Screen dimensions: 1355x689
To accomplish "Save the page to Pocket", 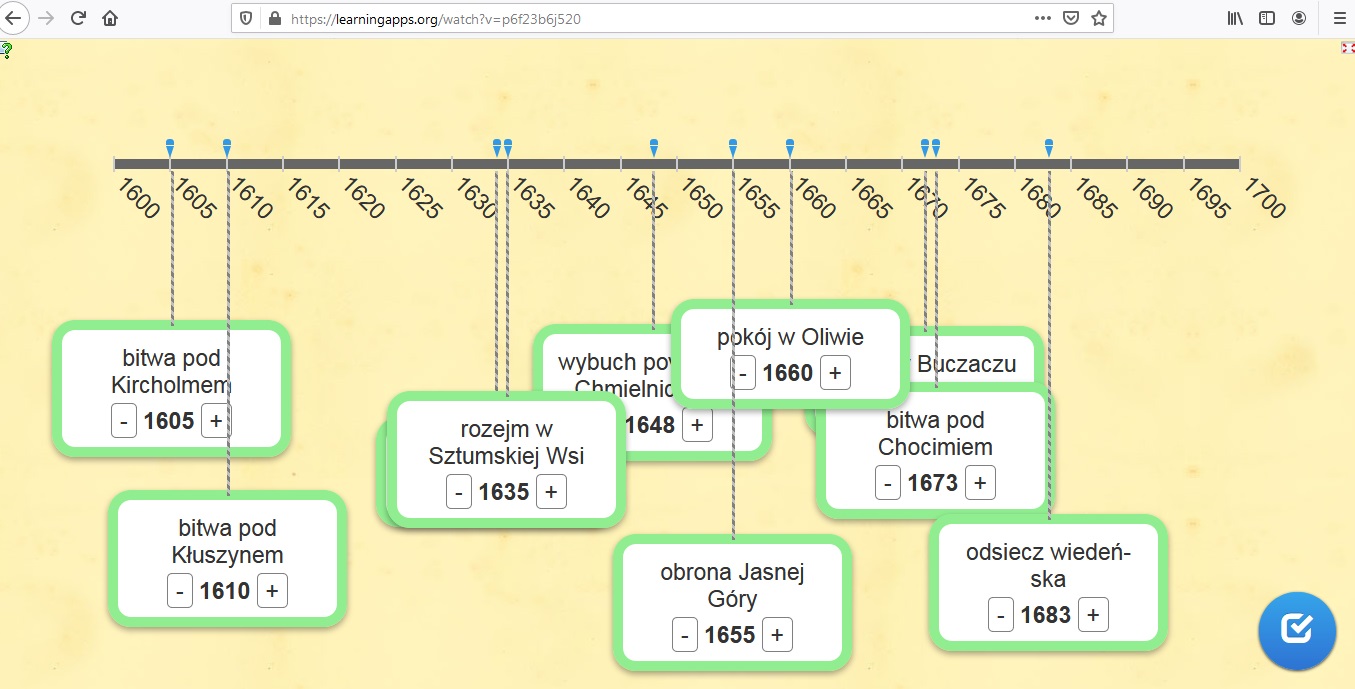I will (1070, 18).
